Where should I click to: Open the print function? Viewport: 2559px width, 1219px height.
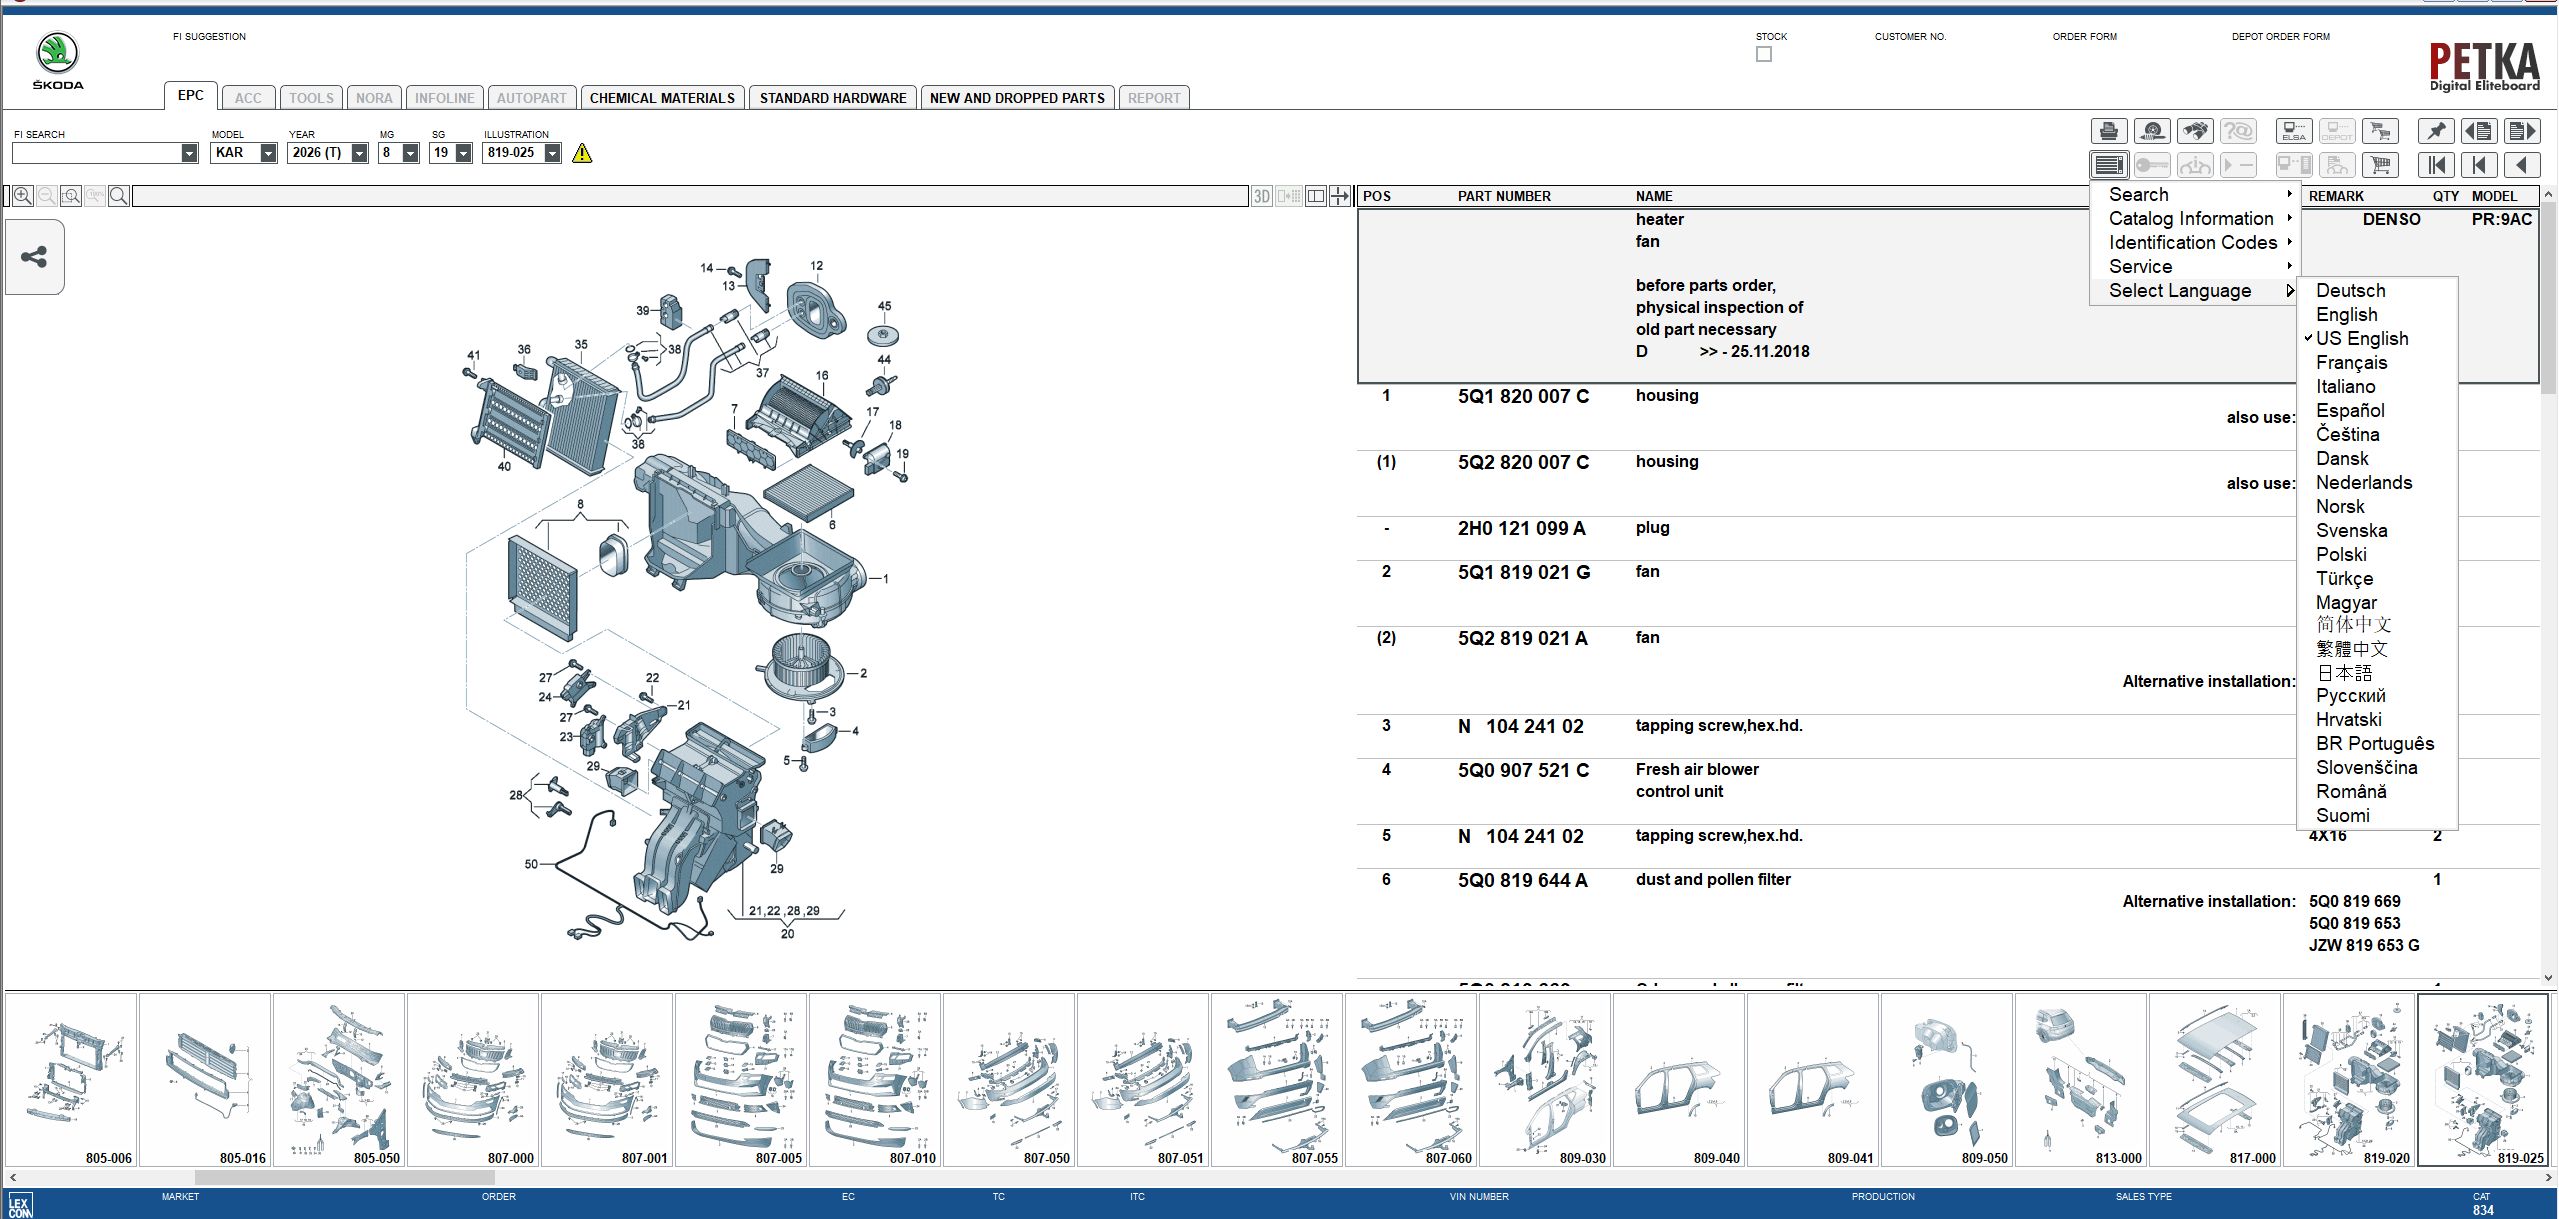click(x=2110, y=130)
